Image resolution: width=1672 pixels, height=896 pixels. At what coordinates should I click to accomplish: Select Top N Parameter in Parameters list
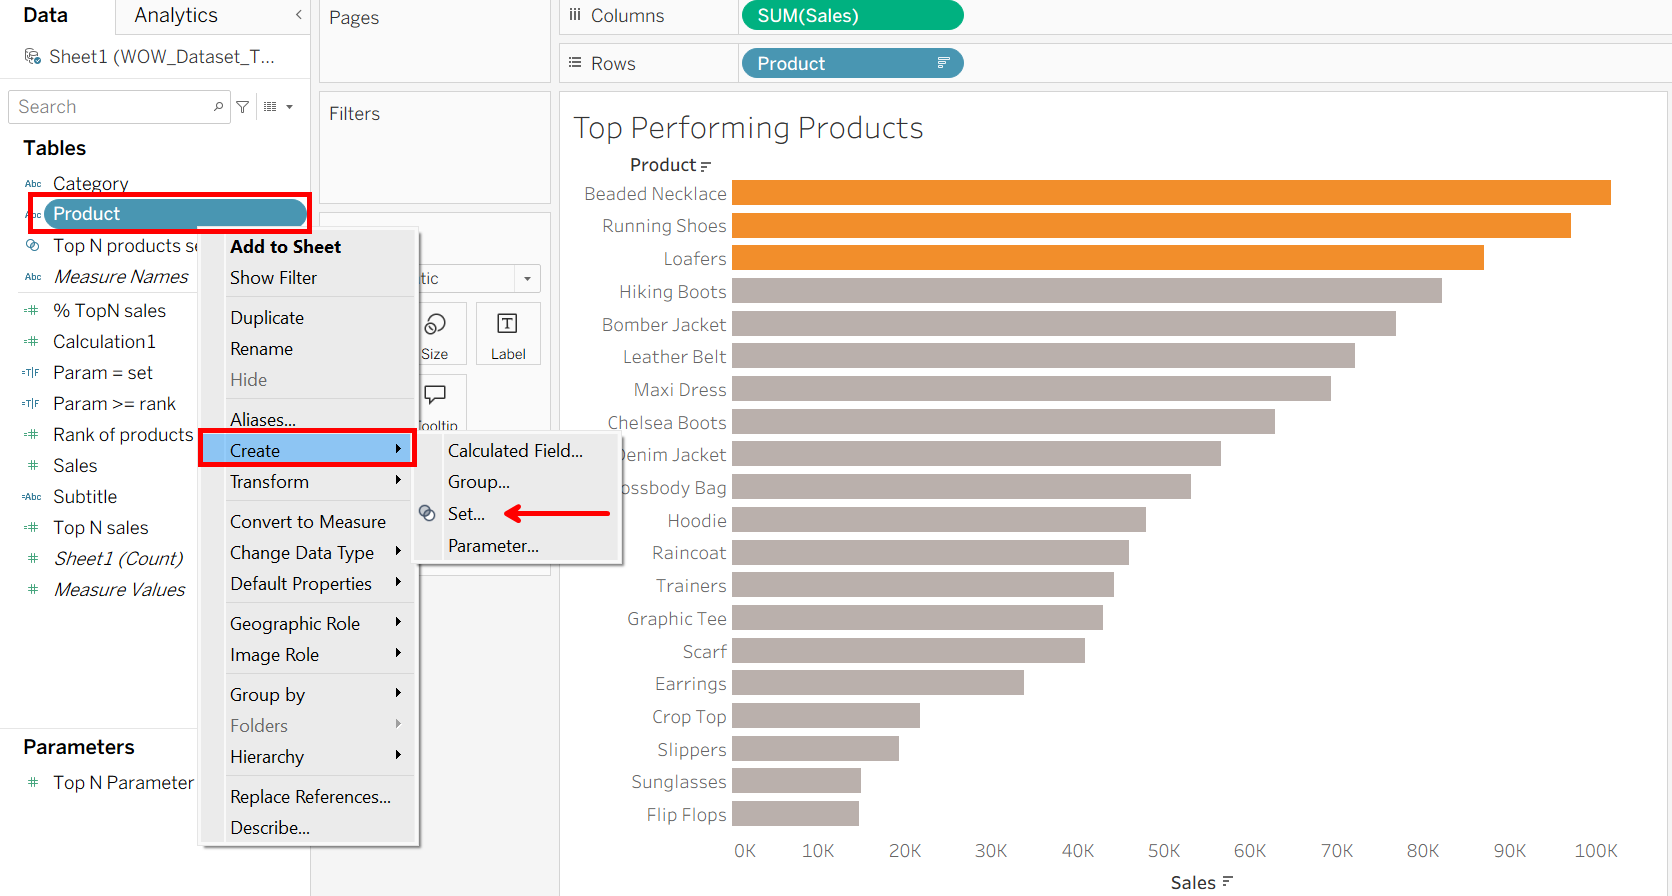click(x=123, y=783)
